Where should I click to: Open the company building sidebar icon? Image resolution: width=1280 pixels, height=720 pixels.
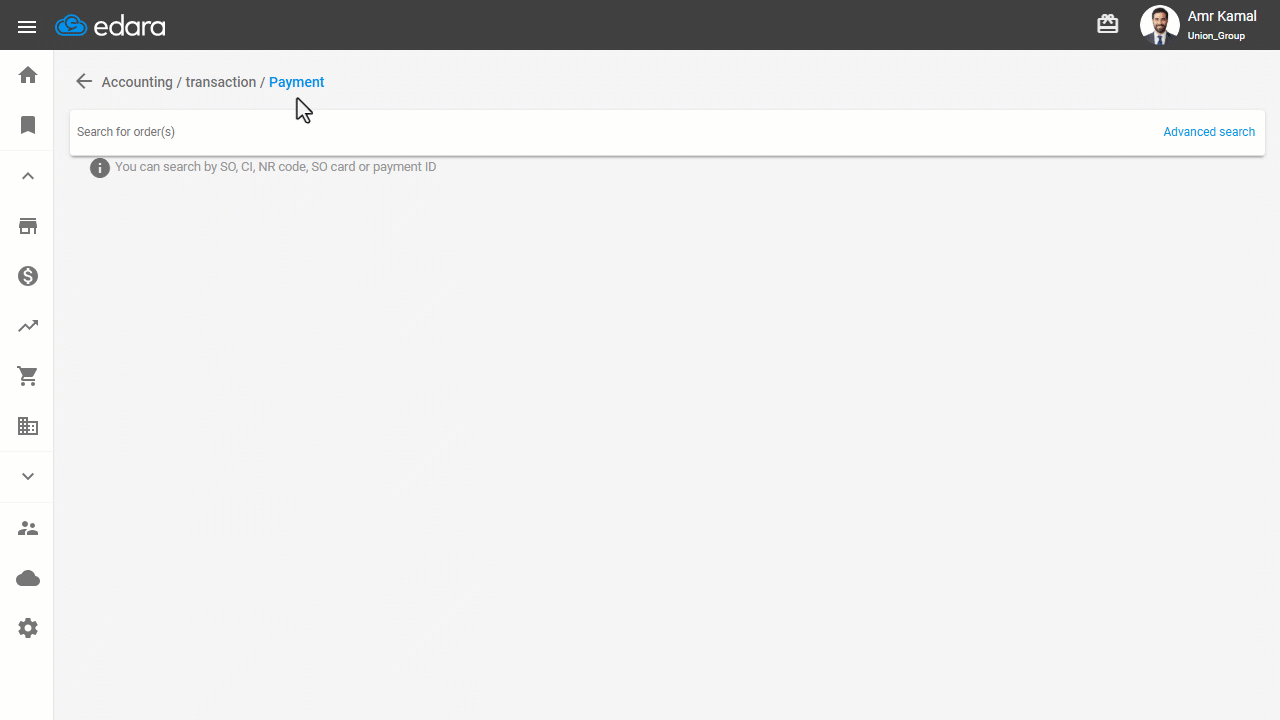coord(28,426)
